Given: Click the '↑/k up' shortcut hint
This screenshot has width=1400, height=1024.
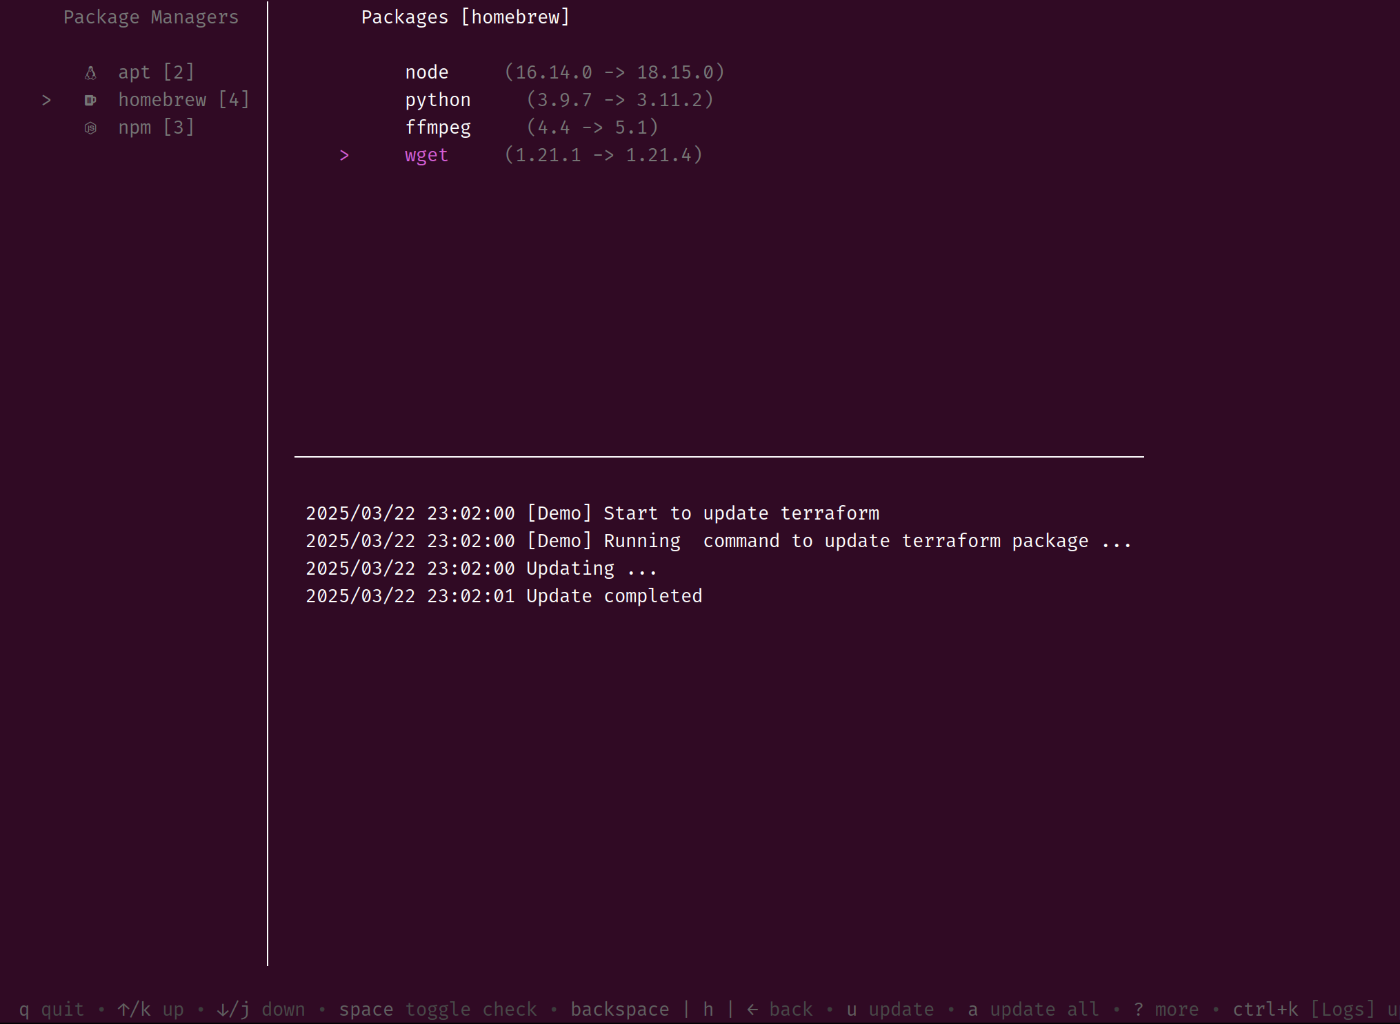Looking at the screenshot, I should (150, 1009).
